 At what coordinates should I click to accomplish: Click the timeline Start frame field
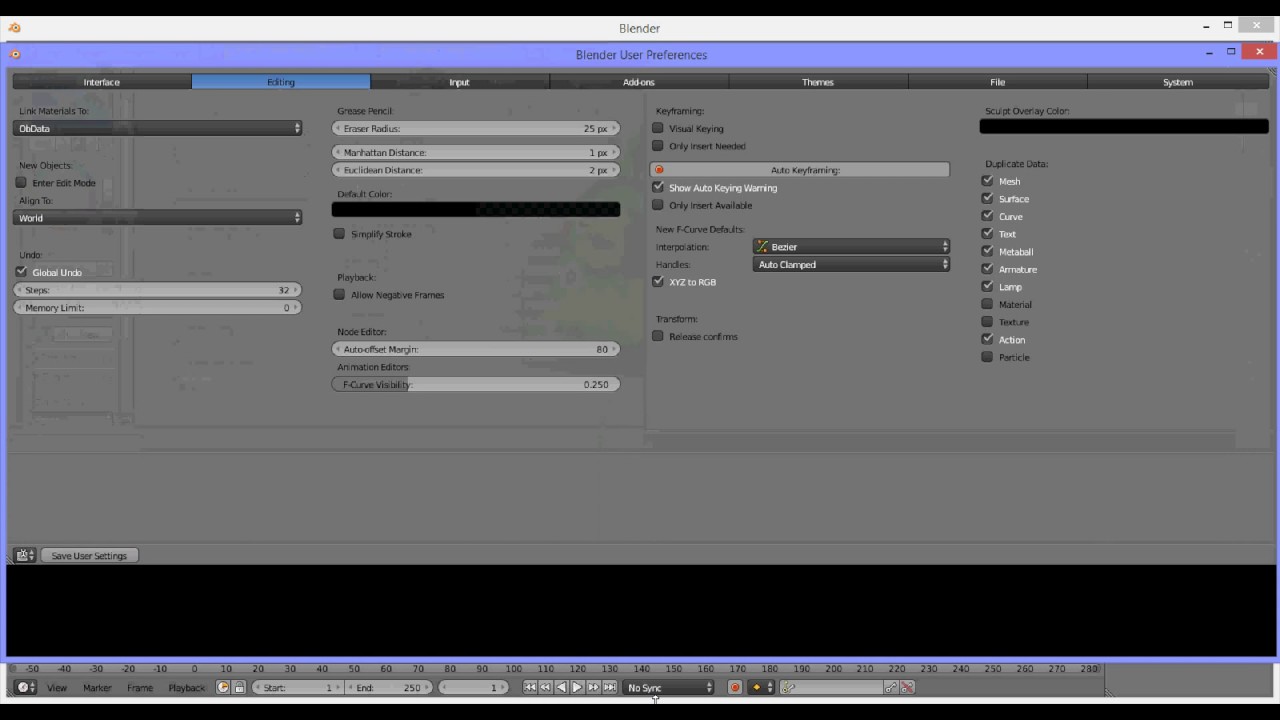pyautogui.click(x=296, y=688)
